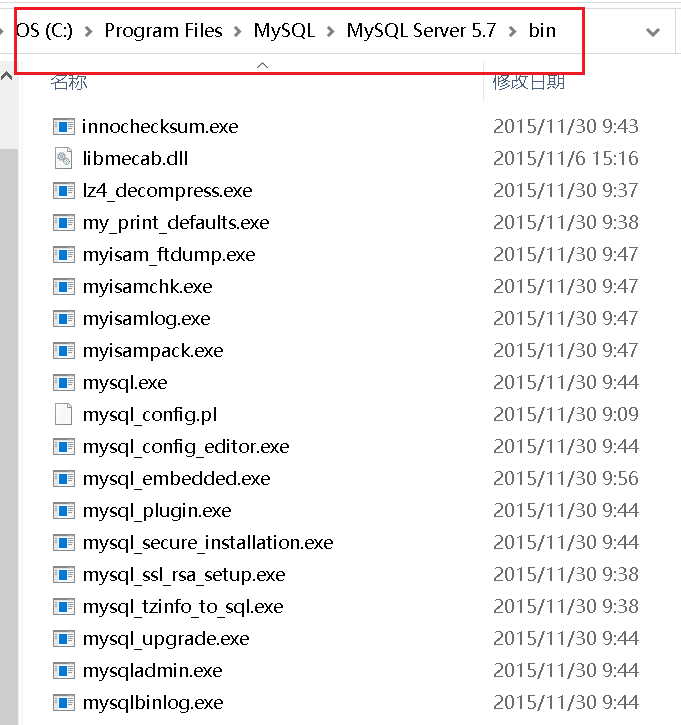Select the file name mysql_config_editor.exe
The width and height of the screenshot is (681, 725).
click(186, 447)
